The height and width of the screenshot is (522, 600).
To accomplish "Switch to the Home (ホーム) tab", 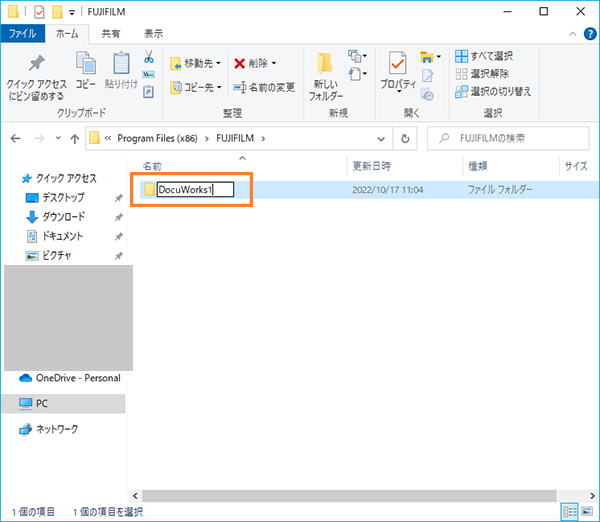I will pos(67,34).
